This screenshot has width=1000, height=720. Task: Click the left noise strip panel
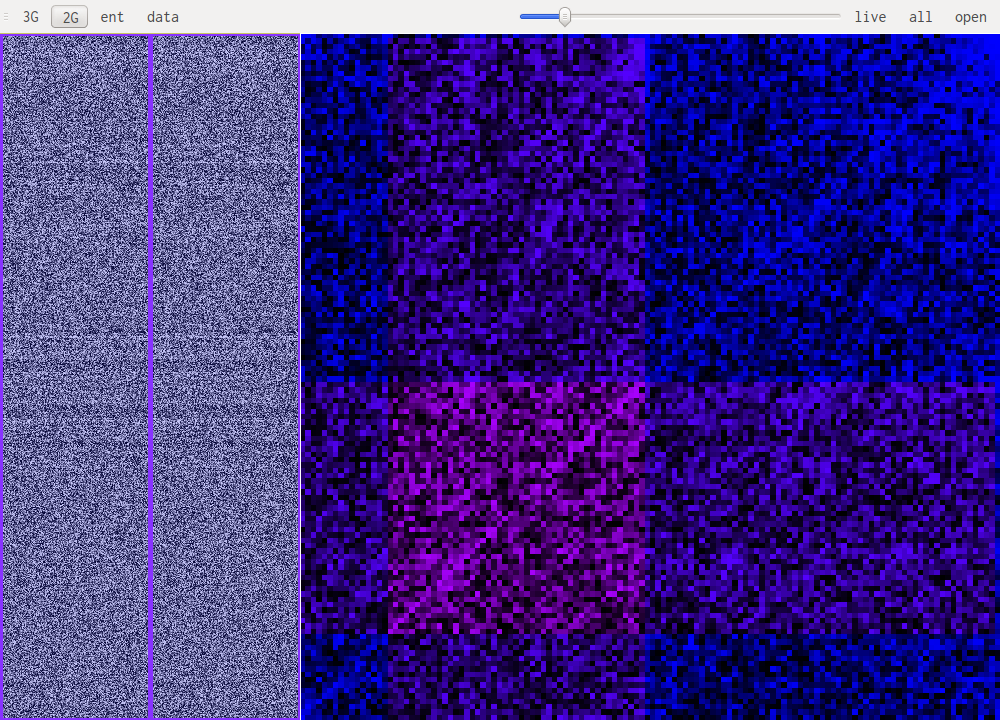pyautogui.click(x=75, y=377)
